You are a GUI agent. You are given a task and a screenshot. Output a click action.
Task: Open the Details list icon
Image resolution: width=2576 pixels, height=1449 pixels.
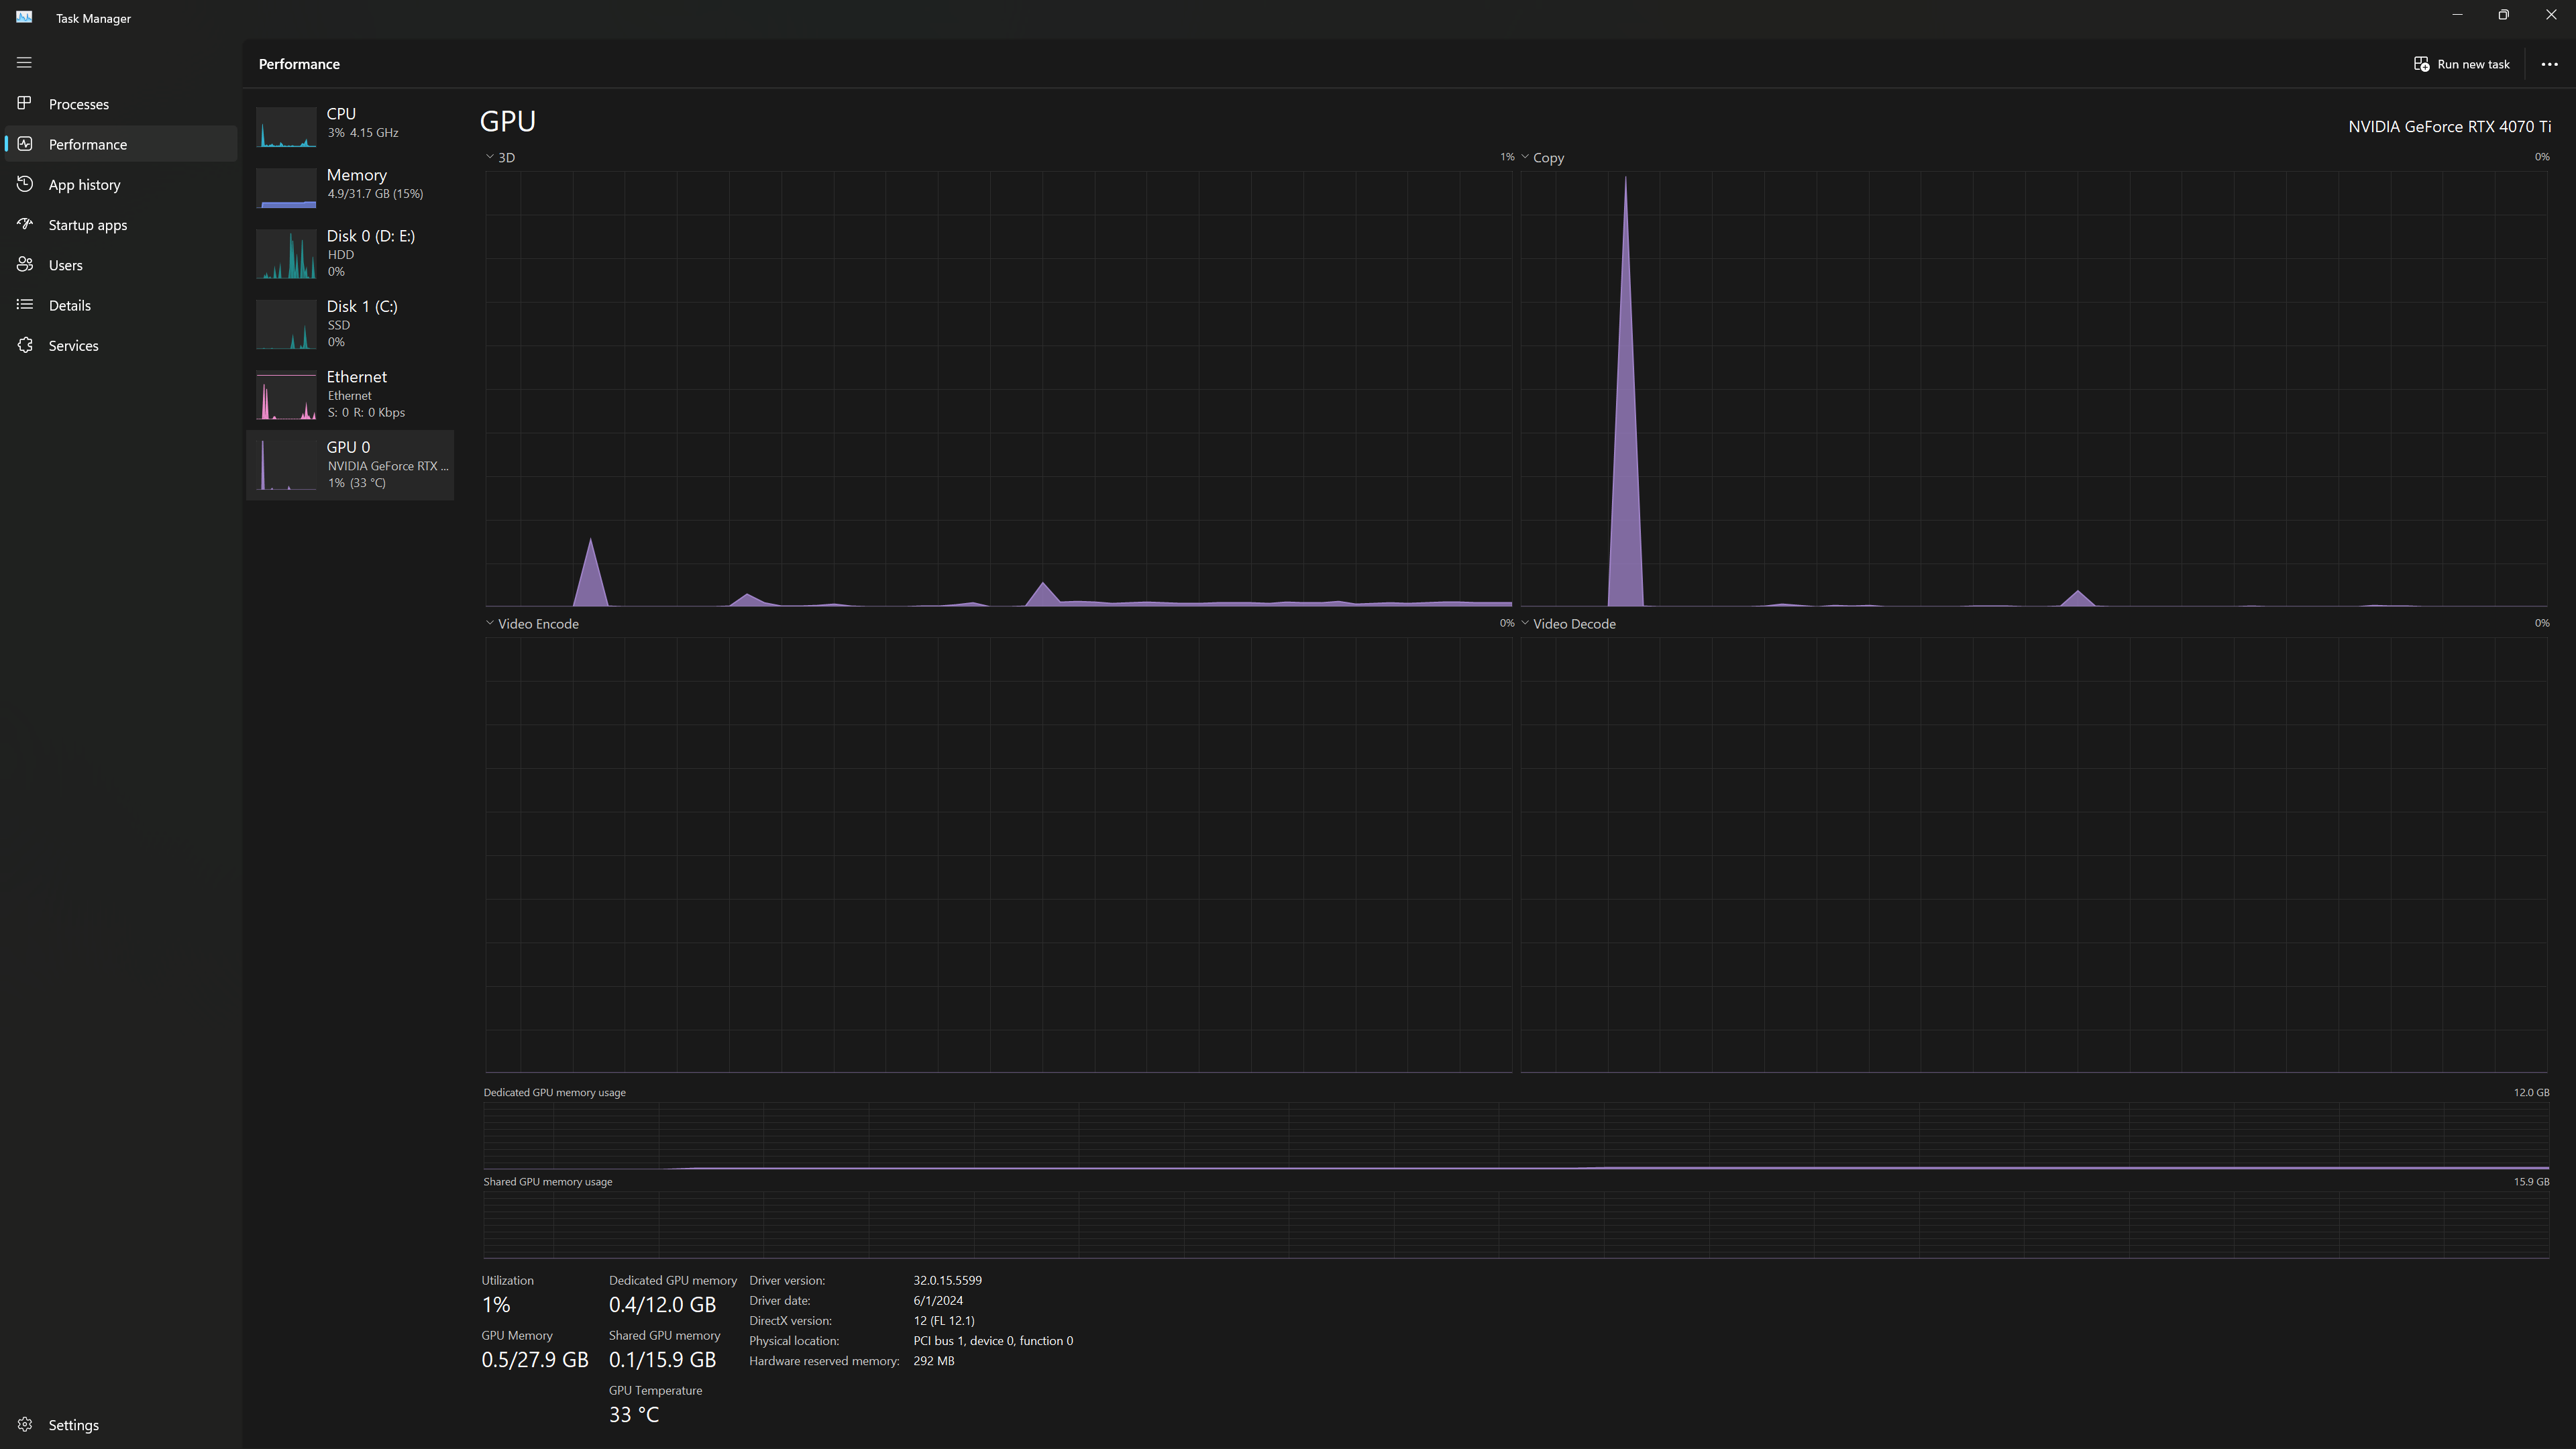point(25,305)
